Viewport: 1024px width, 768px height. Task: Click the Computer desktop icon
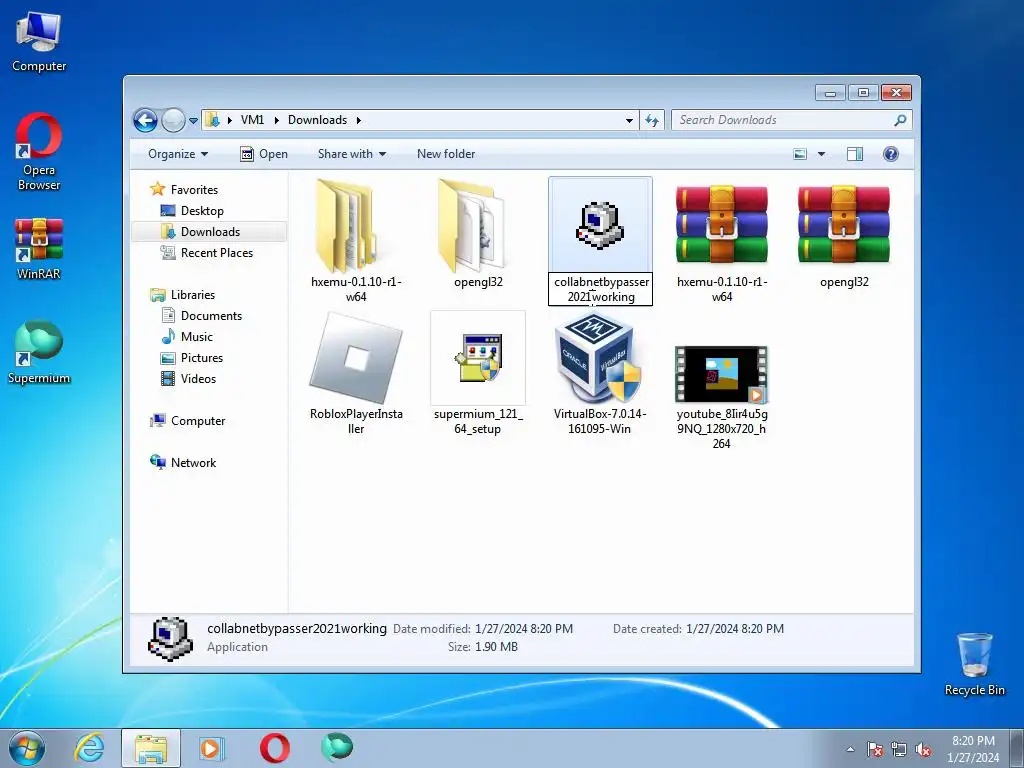pos(39,42)
